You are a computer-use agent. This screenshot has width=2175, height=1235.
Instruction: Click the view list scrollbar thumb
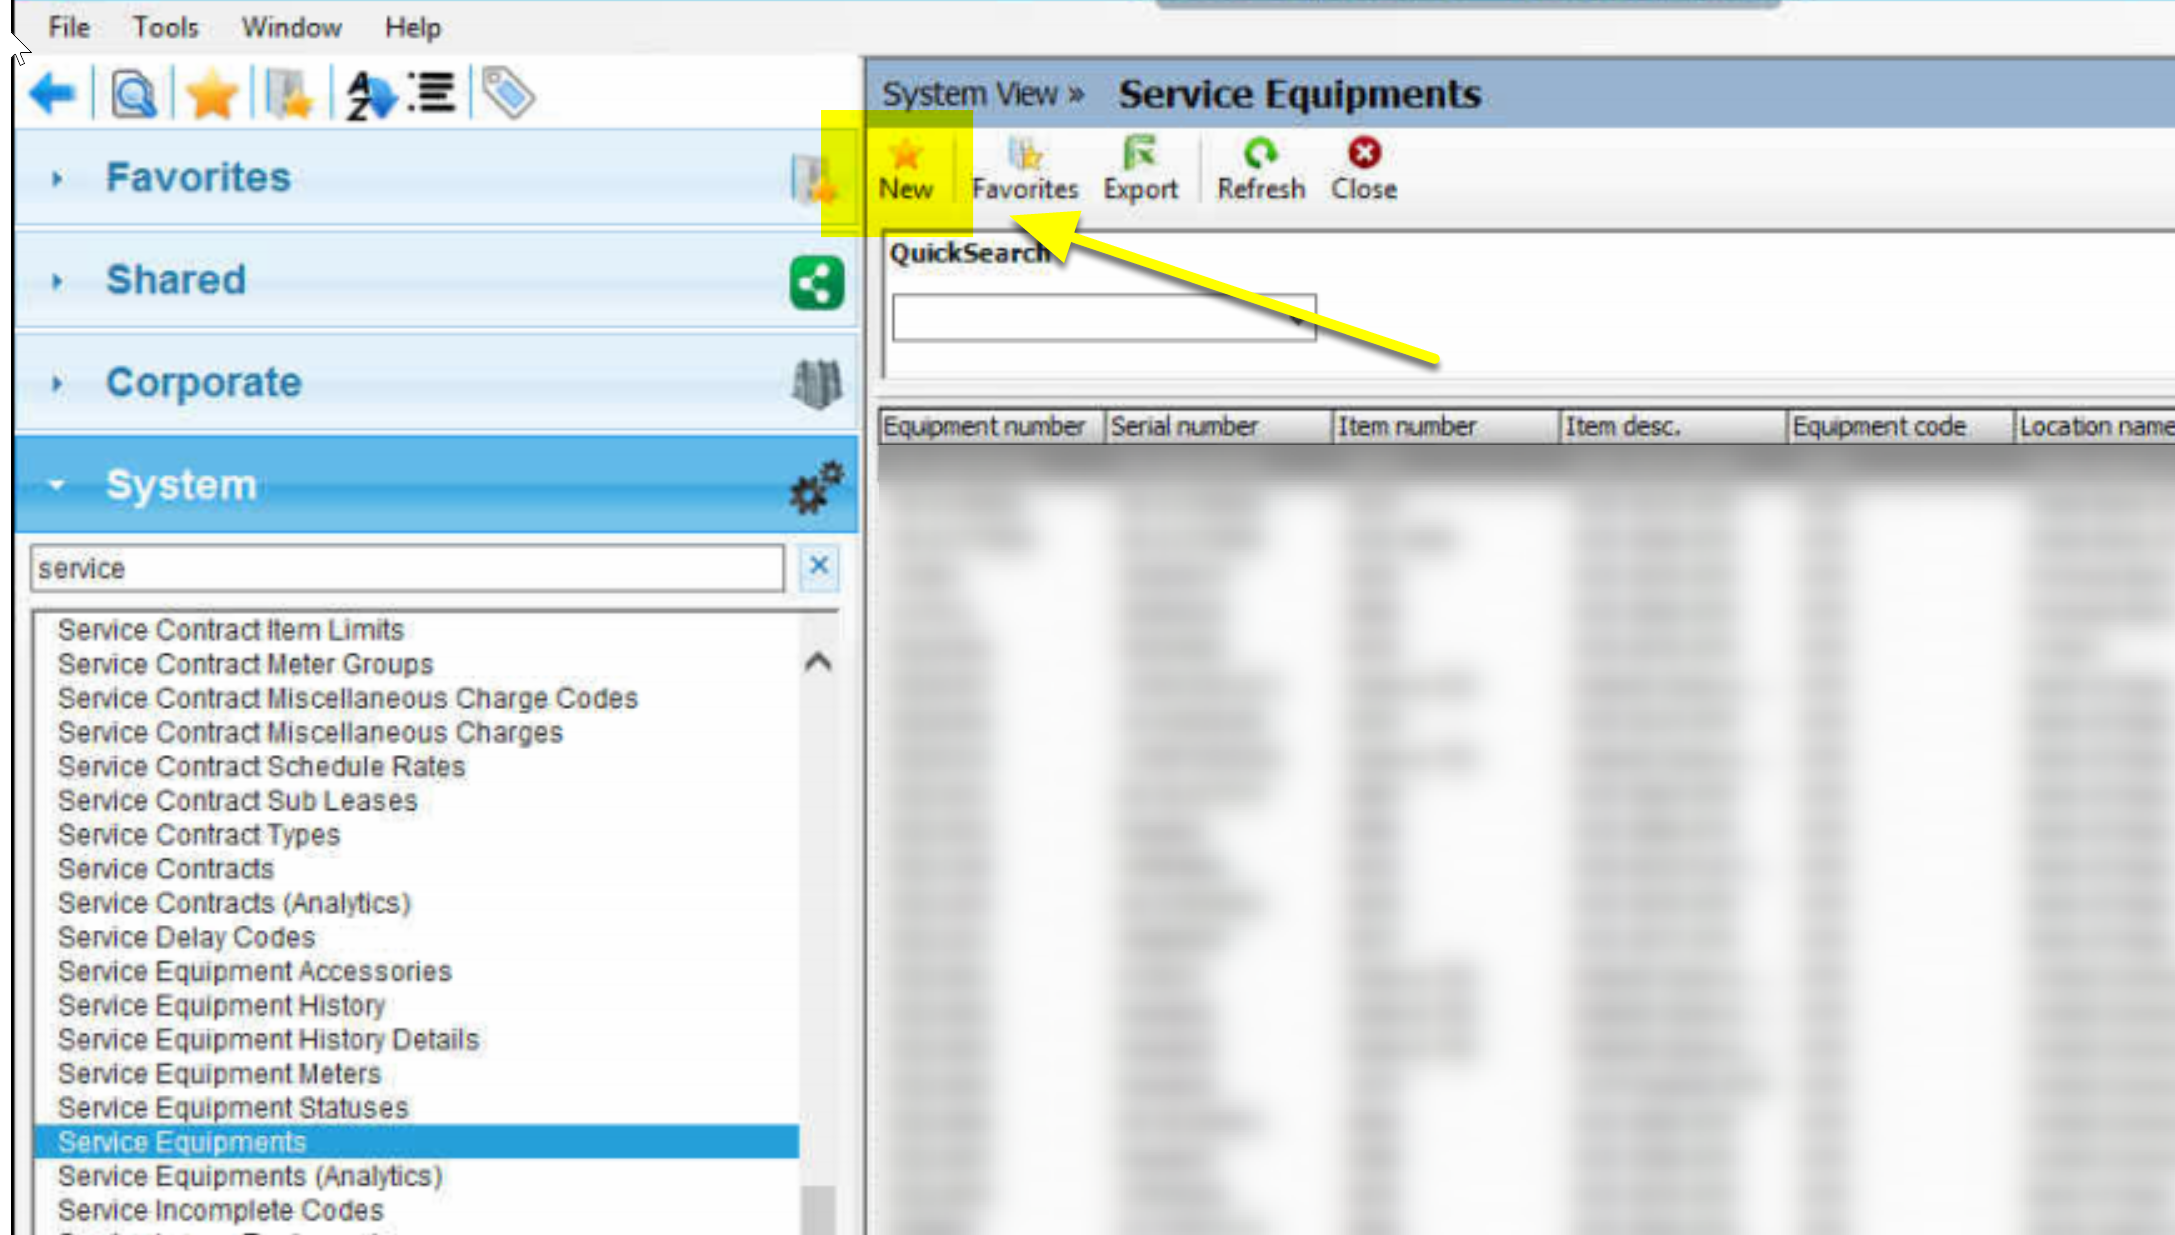tap(818, 1208)
